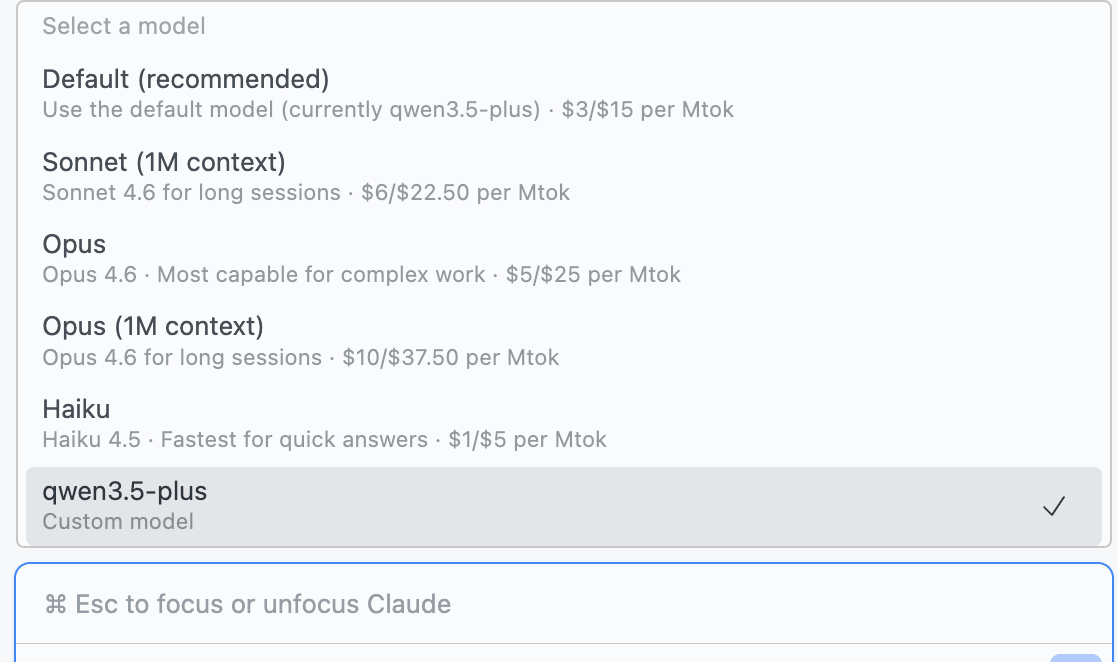
Task: Click the ⌘ symbol in the prompt box
Action: [x=56, y=605]
